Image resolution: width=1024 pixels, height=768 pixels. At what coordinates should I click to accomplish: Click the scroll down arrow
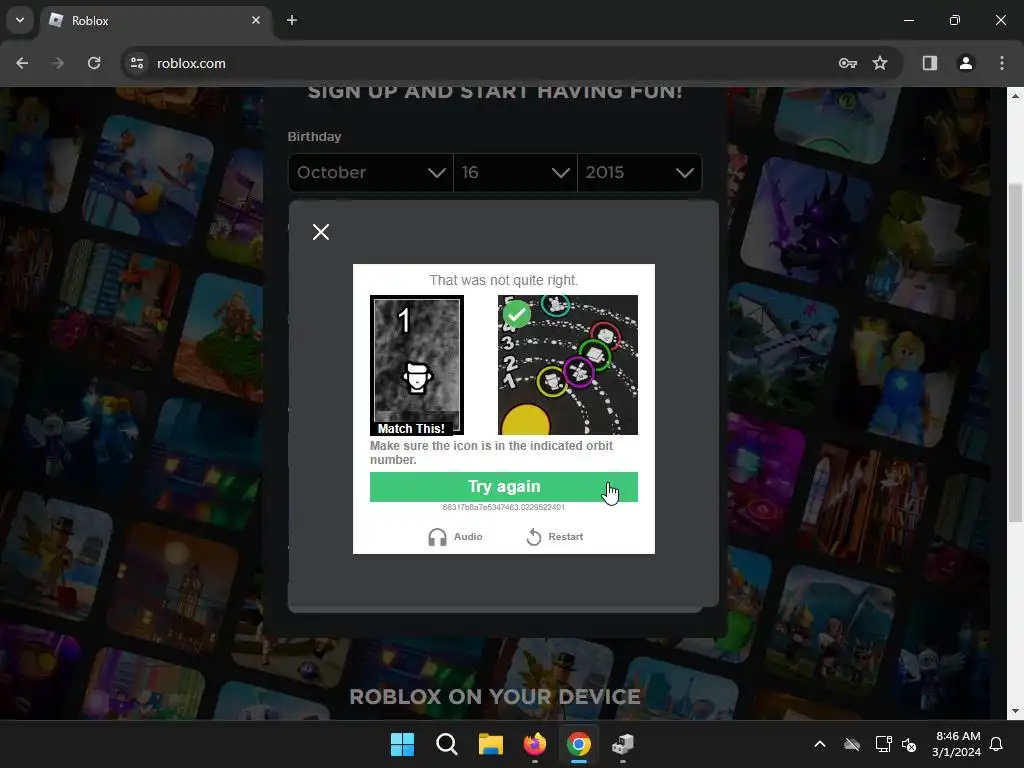pyautogui.click(x=1016, y=711)
